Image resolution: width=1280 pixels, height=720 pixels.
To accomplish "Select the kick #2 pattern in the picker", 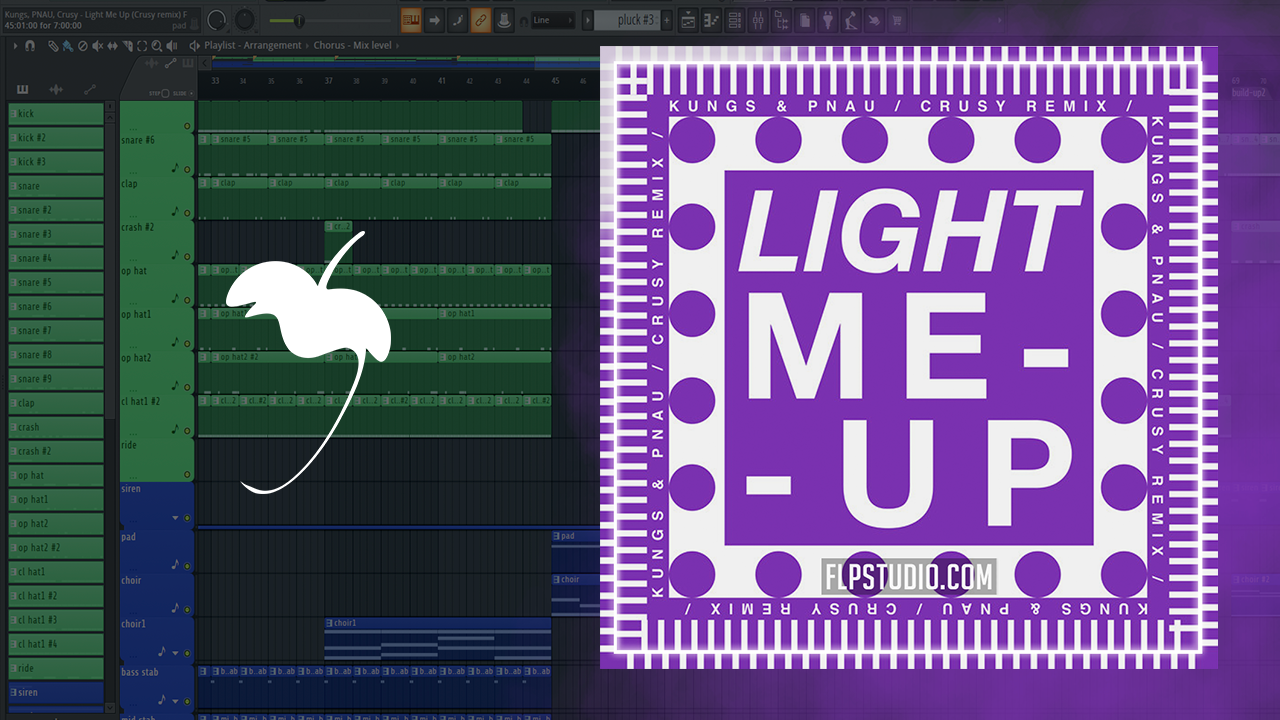I will (x=56, y=138).
